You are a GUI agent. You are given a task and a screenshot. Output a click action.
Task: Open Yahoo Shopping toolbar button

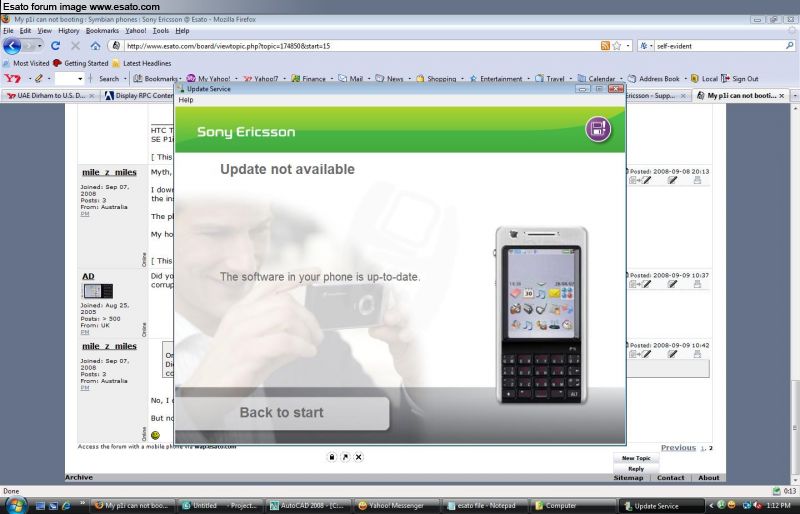point(437,79)
